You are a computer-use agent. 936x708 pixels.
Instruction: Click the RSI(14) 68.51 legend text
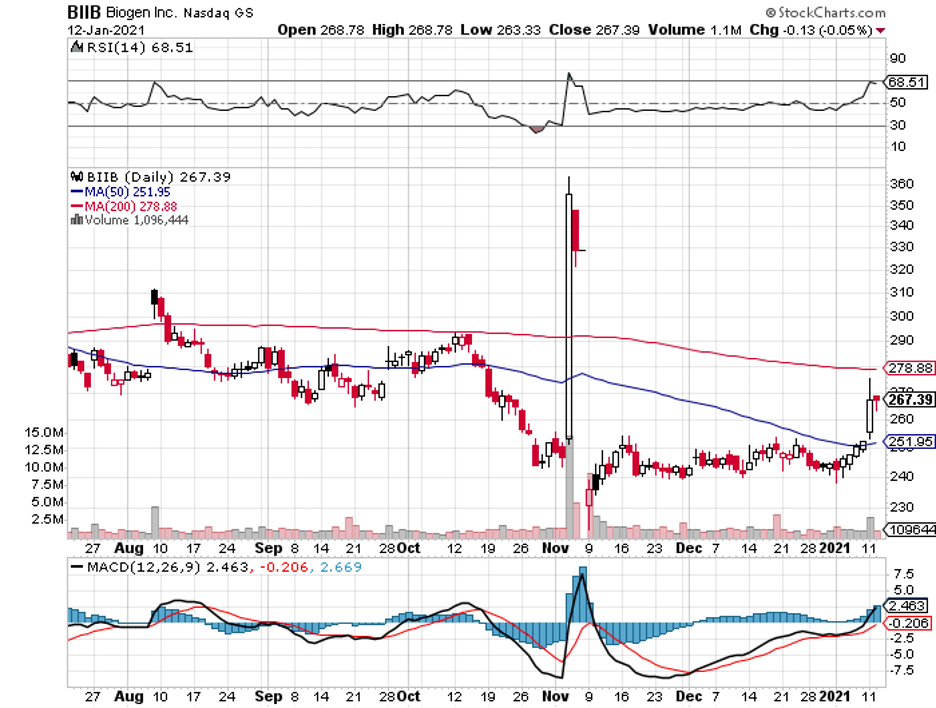click(140, 47)
